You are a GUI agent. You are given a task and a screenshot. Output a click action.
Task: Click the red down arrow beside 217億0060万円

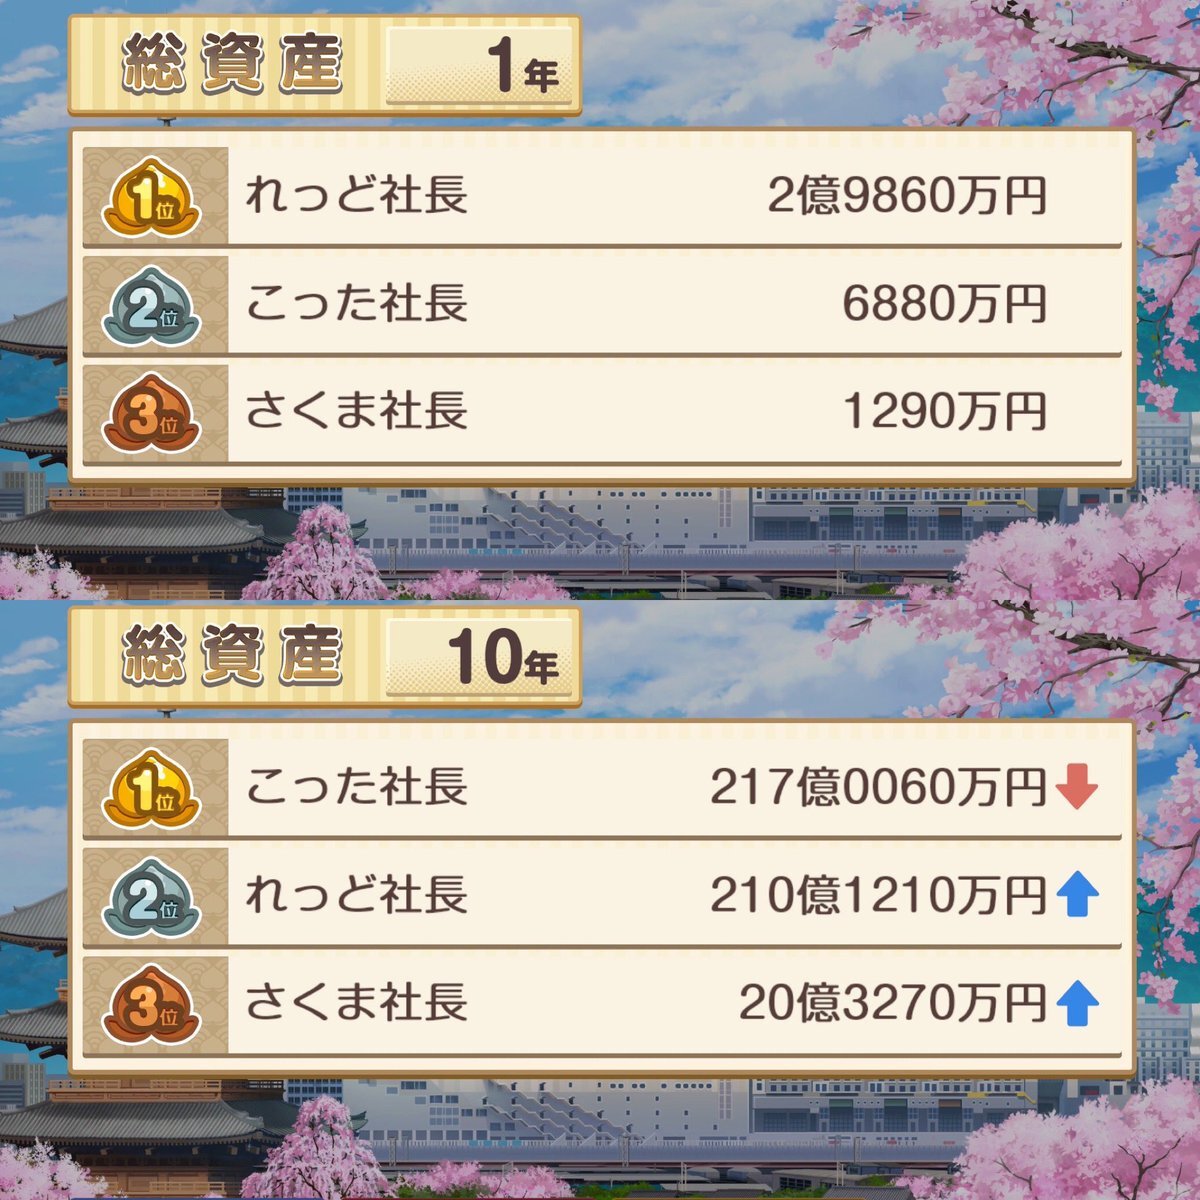point(1077,789)
